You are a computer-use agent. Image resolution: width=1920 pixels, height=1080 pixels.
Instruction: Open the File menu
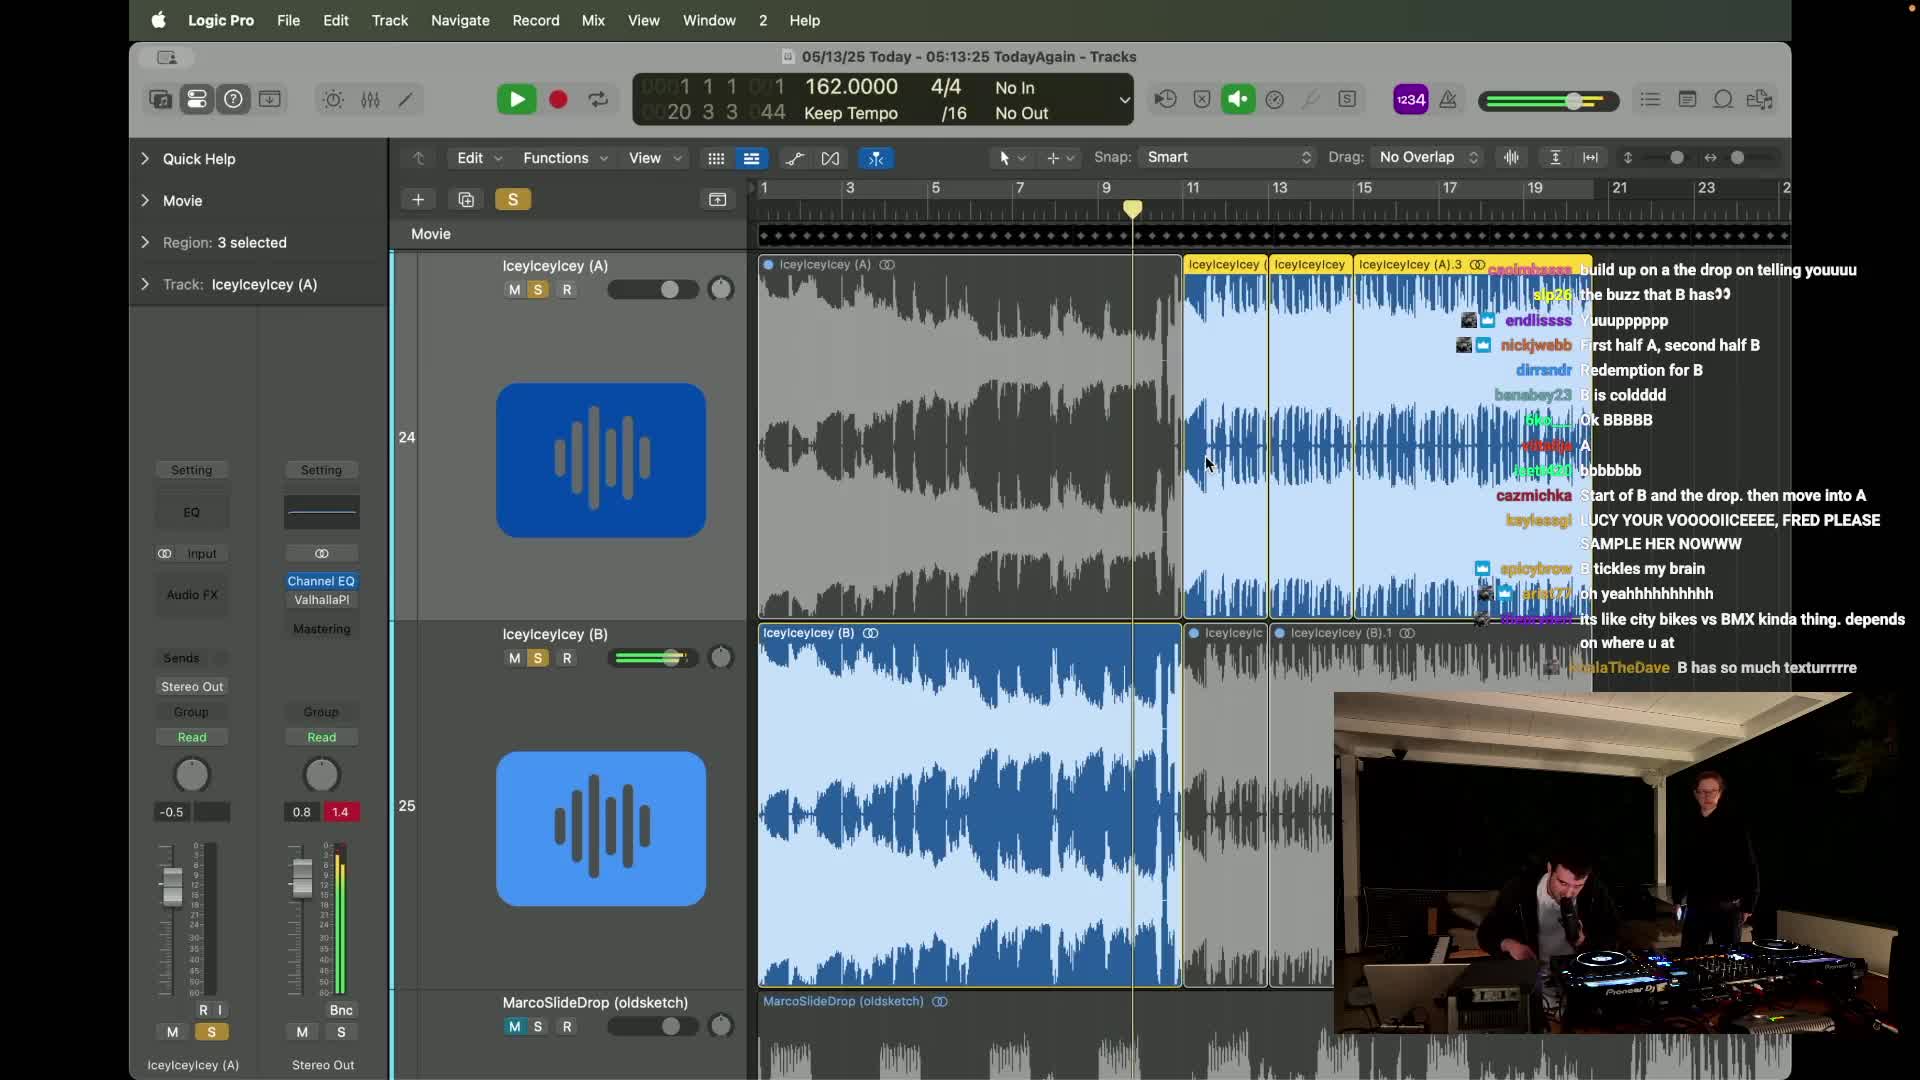(288, 20)
